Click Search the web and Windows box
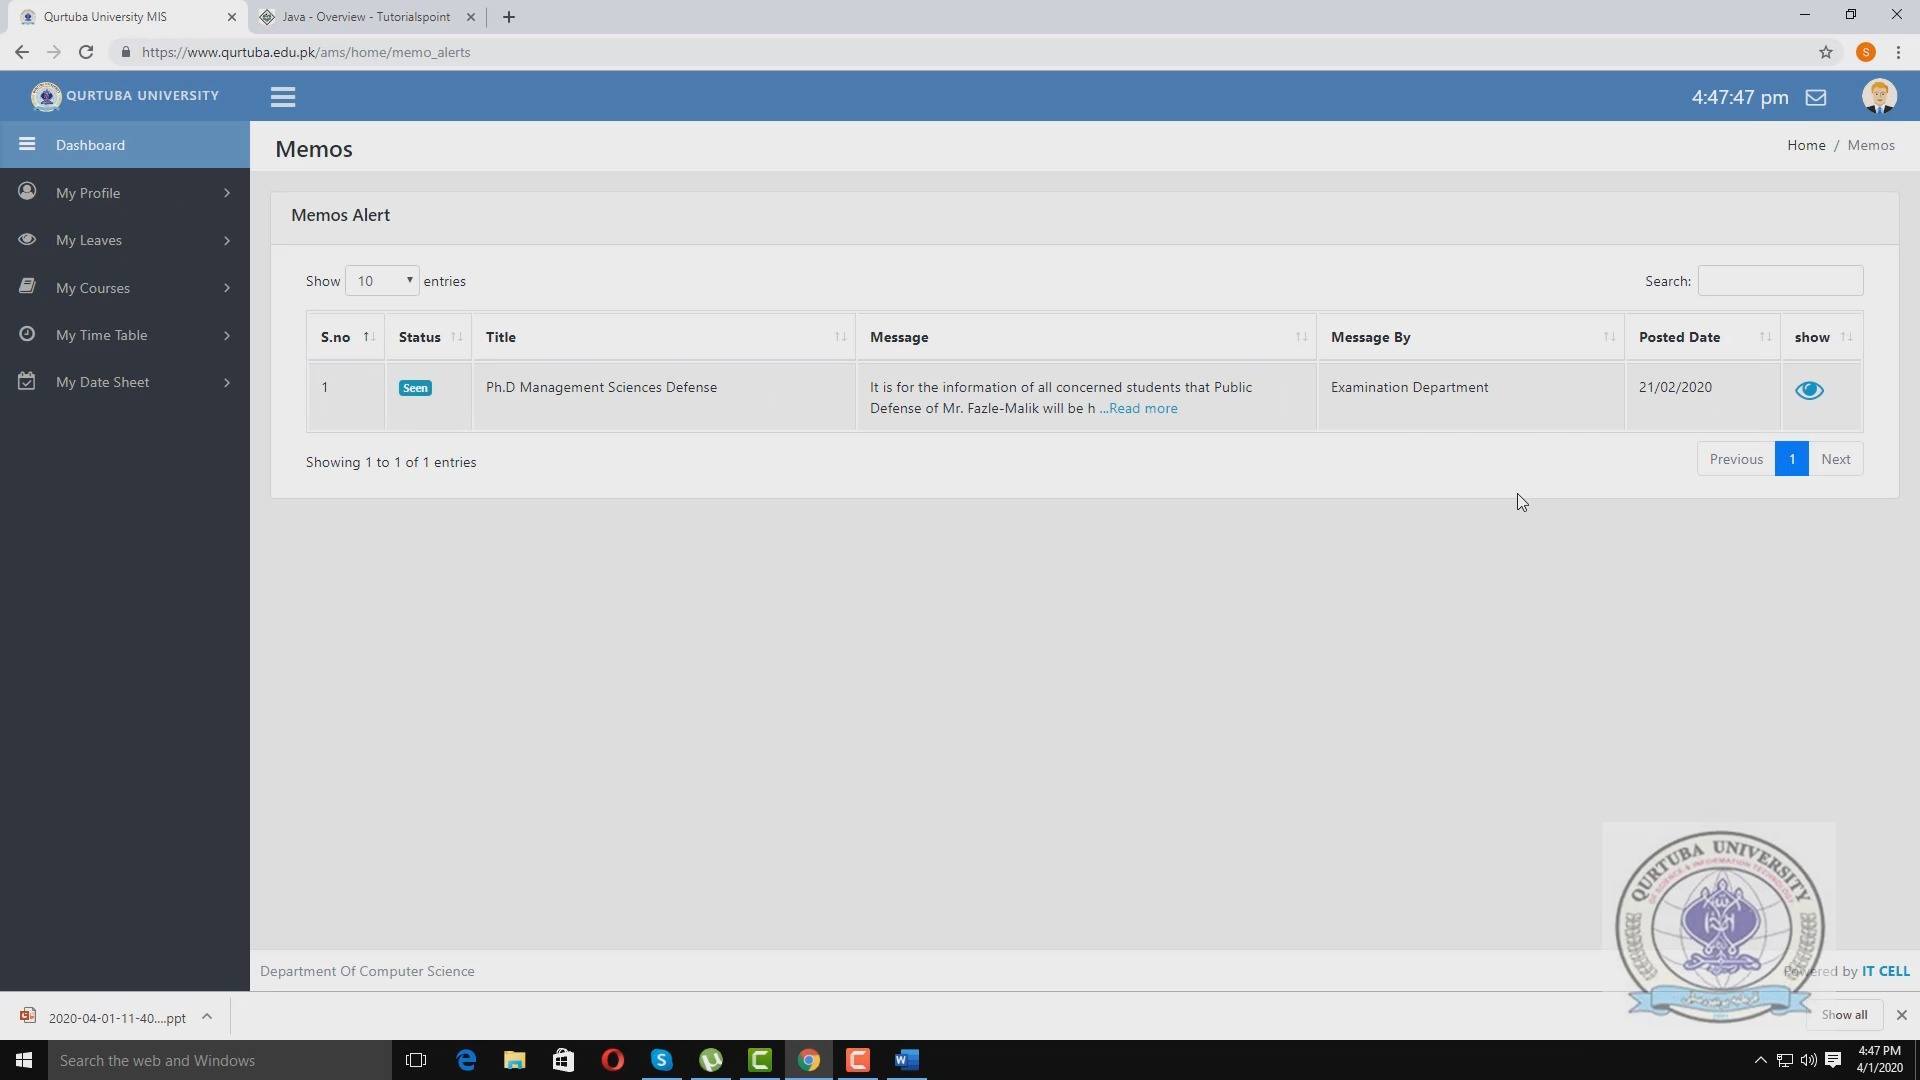Image resolution: width=1920 pixels, height=1080 pixels. click(x=220, y=1060)
